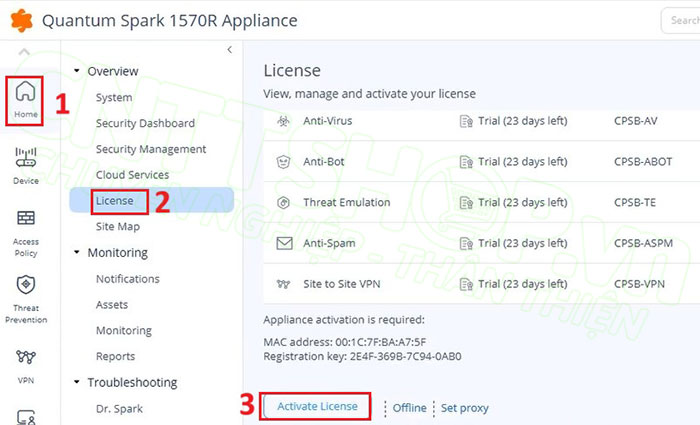Select the License menu item

pos(152,200)
